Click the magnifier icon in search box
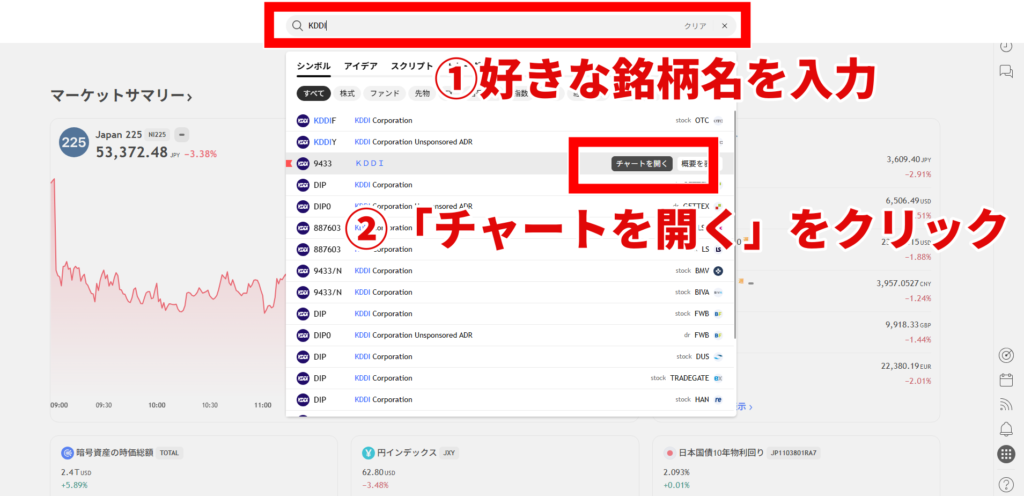1024x496 pixels. 297,26
